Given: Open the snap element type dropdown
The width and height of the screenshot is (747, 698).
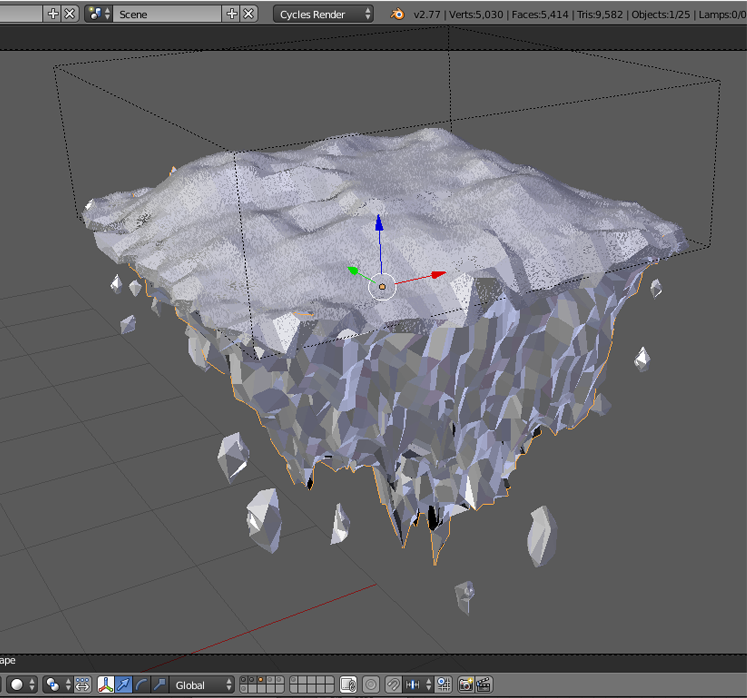Looking at the screenshot, I should tap(418, 685).
